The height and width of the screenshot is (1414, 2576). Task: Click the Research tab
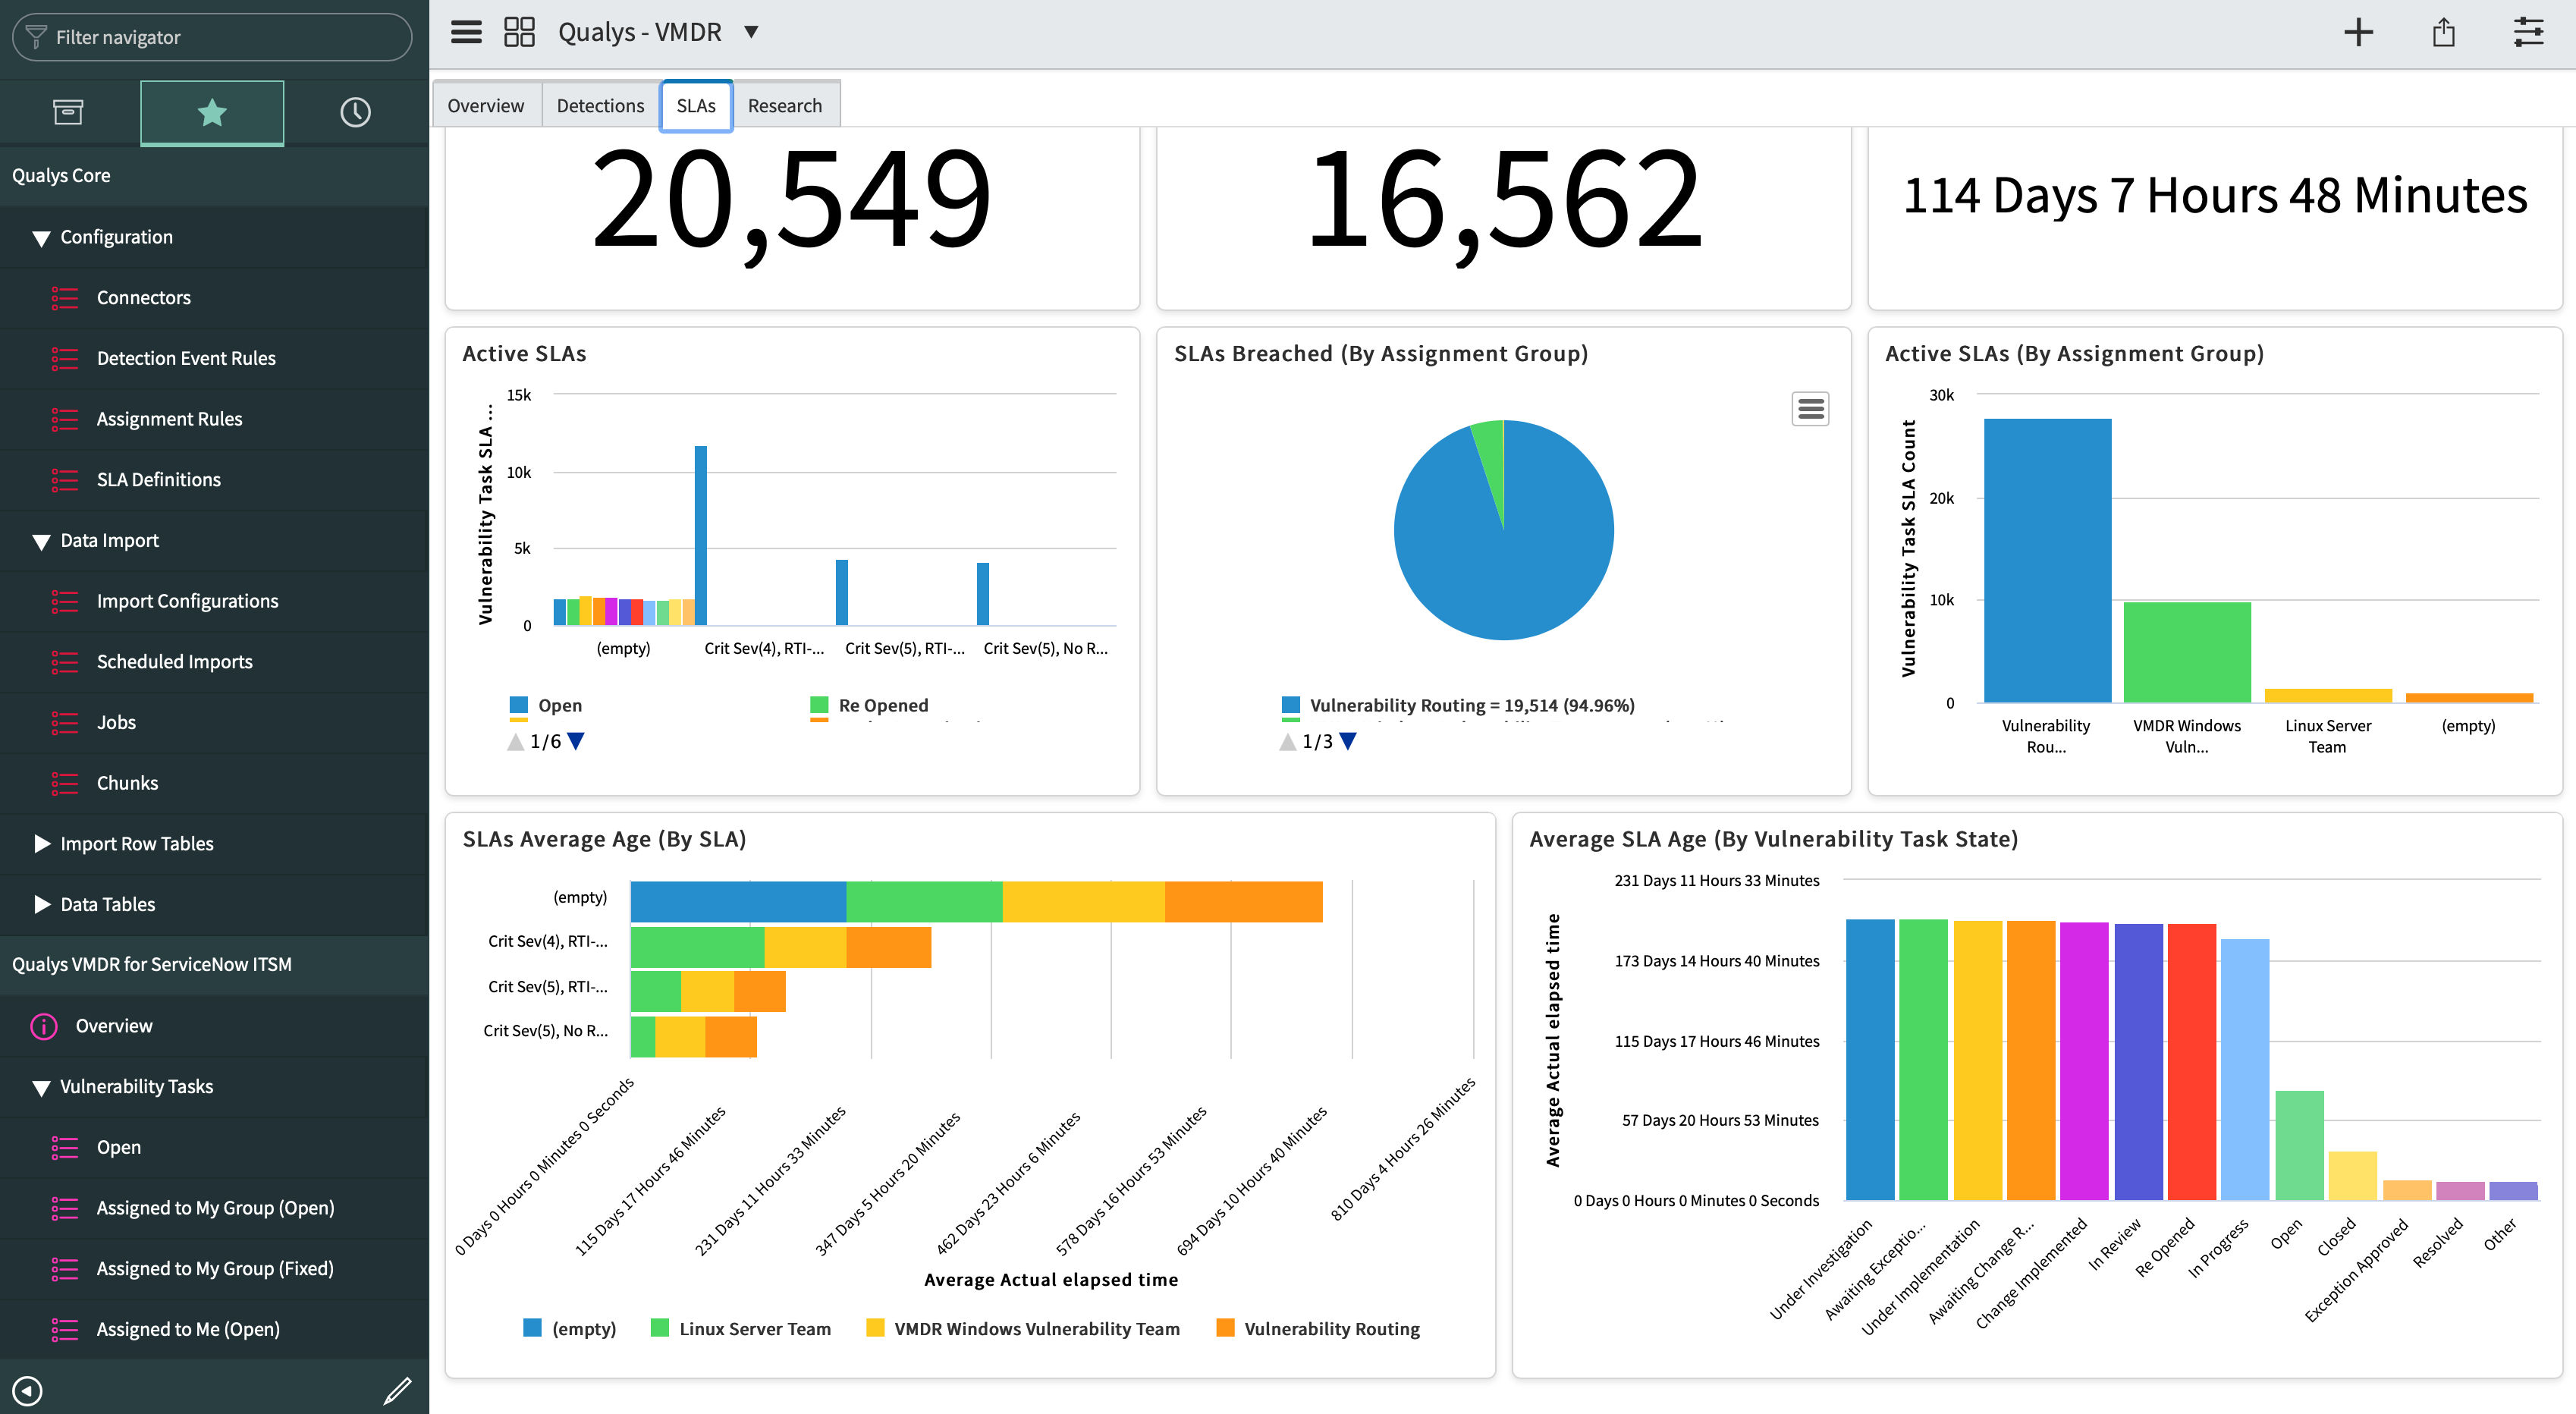pyautogui.click(x=785, y=105)
